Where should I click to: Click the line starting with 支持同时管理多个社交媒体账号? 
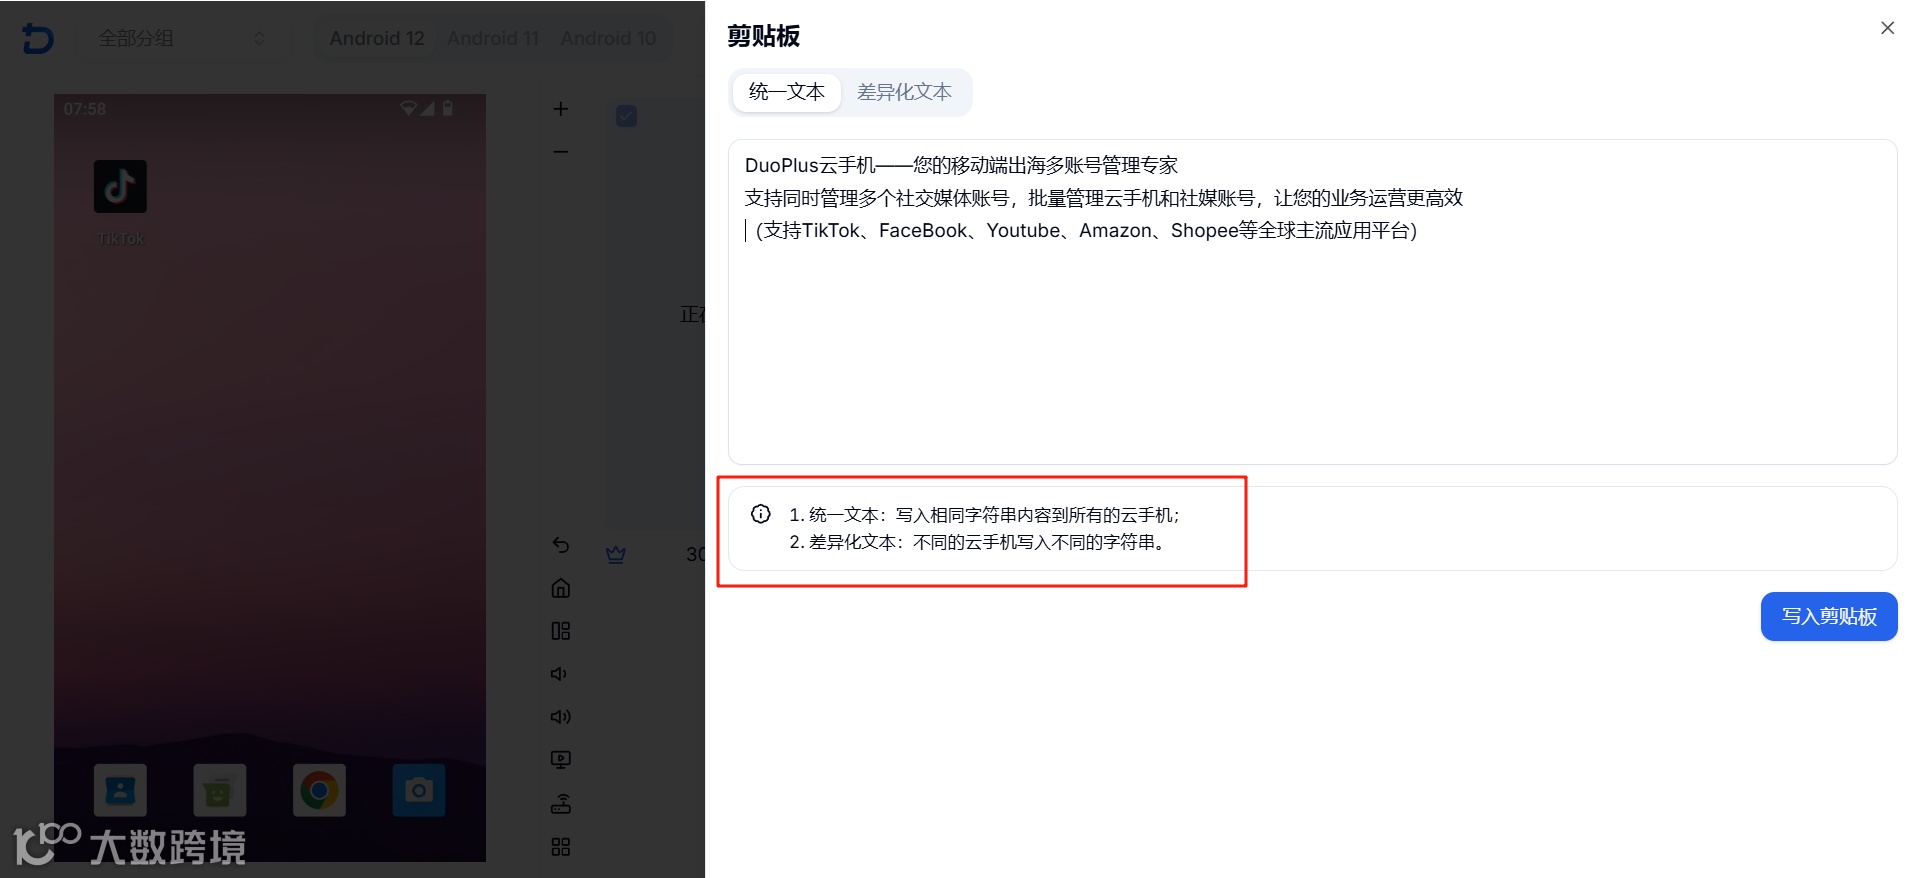[1104, 198]
